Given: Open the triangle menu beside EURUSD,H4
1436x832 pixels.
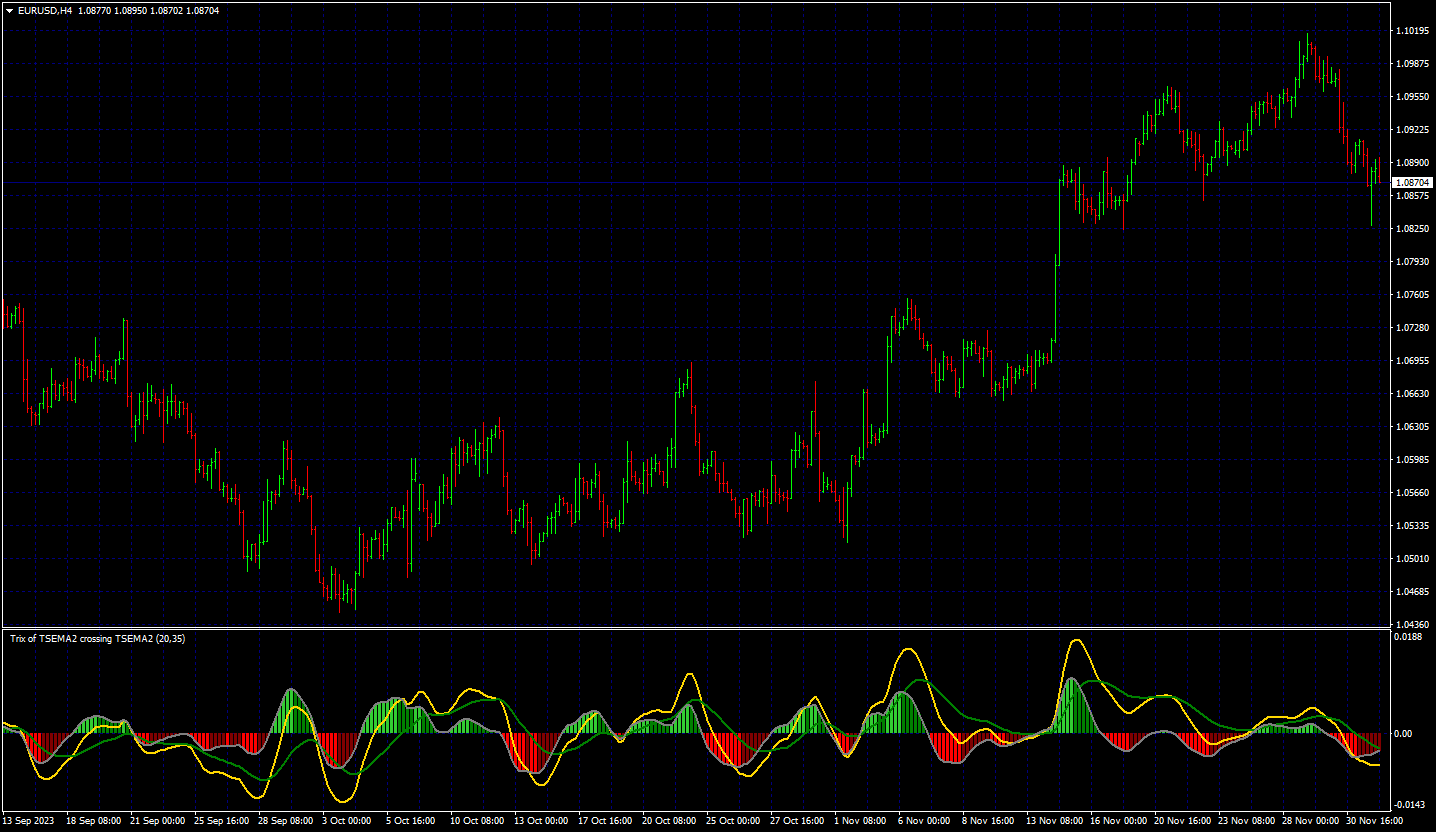Looking at the screenshot, I should pos(9,10).
